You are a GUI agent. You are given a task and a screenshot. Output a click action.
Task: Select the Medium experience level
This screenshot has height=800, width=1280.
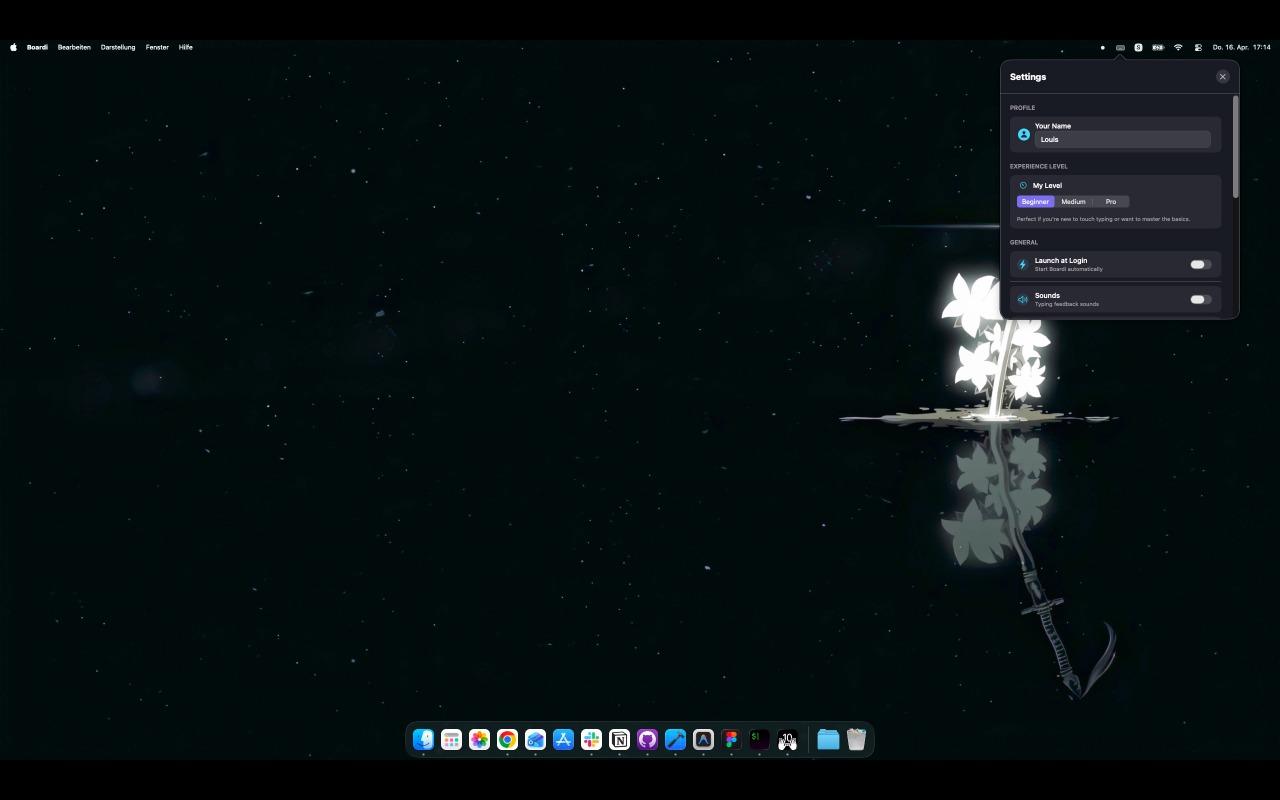tap(1073, 202)
